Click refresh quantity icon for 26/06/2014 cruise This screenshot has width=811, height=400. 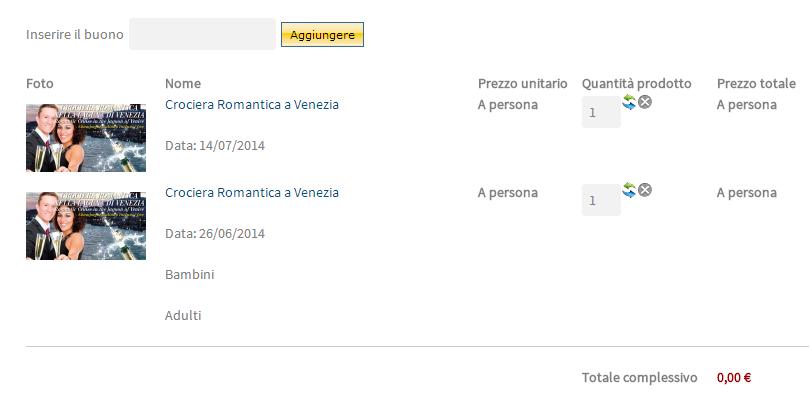coord(629,189)
